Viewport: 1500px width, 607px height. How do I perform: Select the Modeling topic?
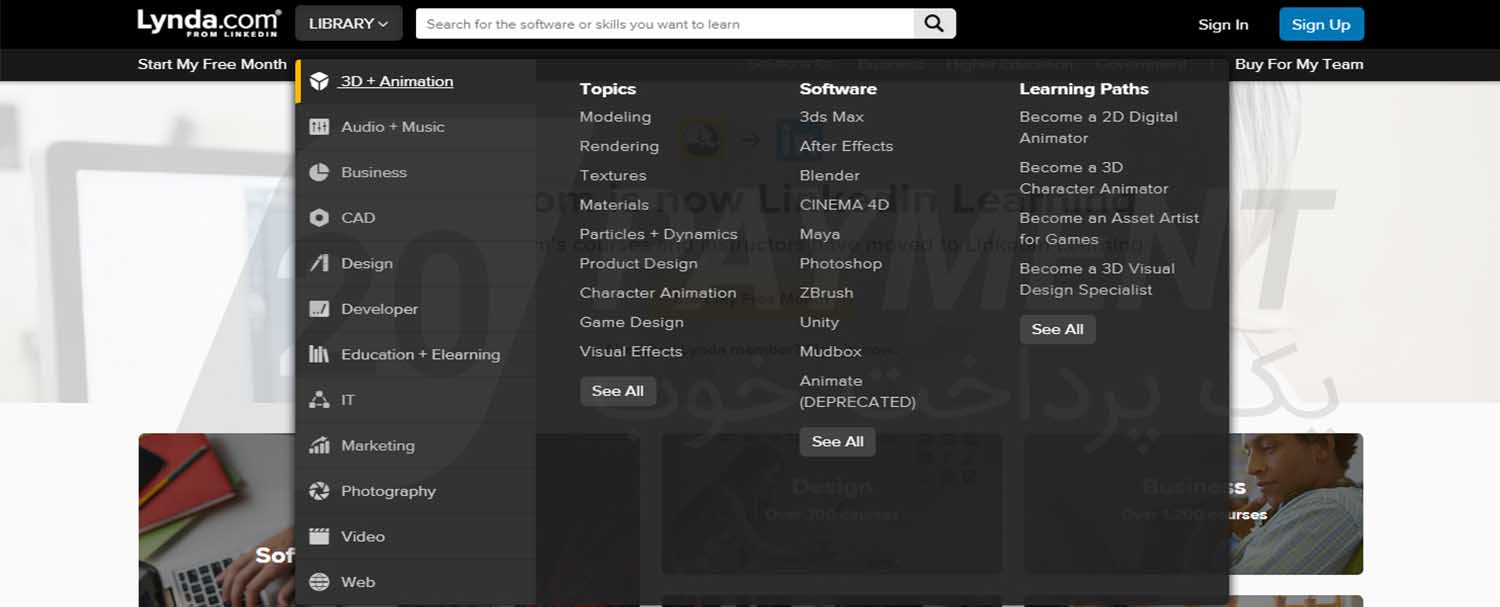pos(615,117)
